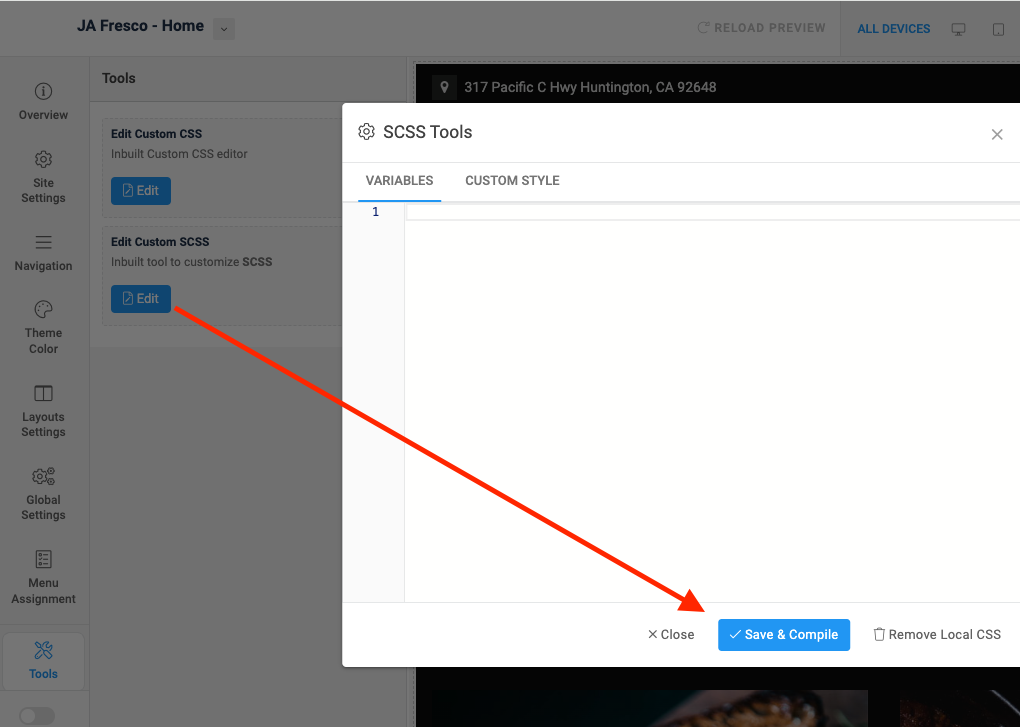The image size is (1020, 727).
Task: Click 'Inbuilt tool to customize SCSS' text
Action: [191, 262]
